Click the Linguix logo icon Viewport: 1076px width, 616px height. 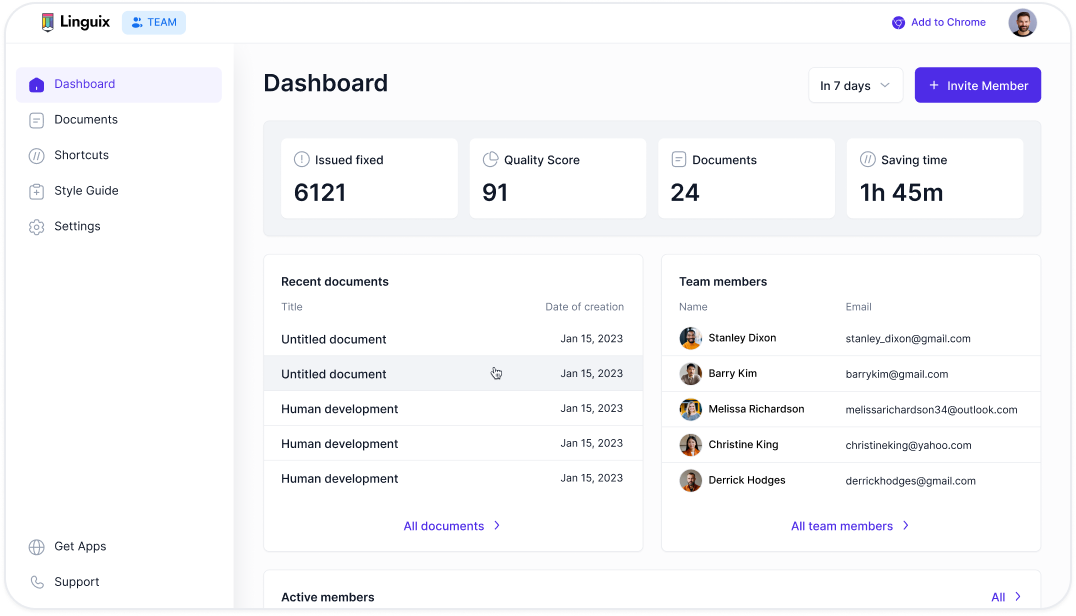(47, 22)
